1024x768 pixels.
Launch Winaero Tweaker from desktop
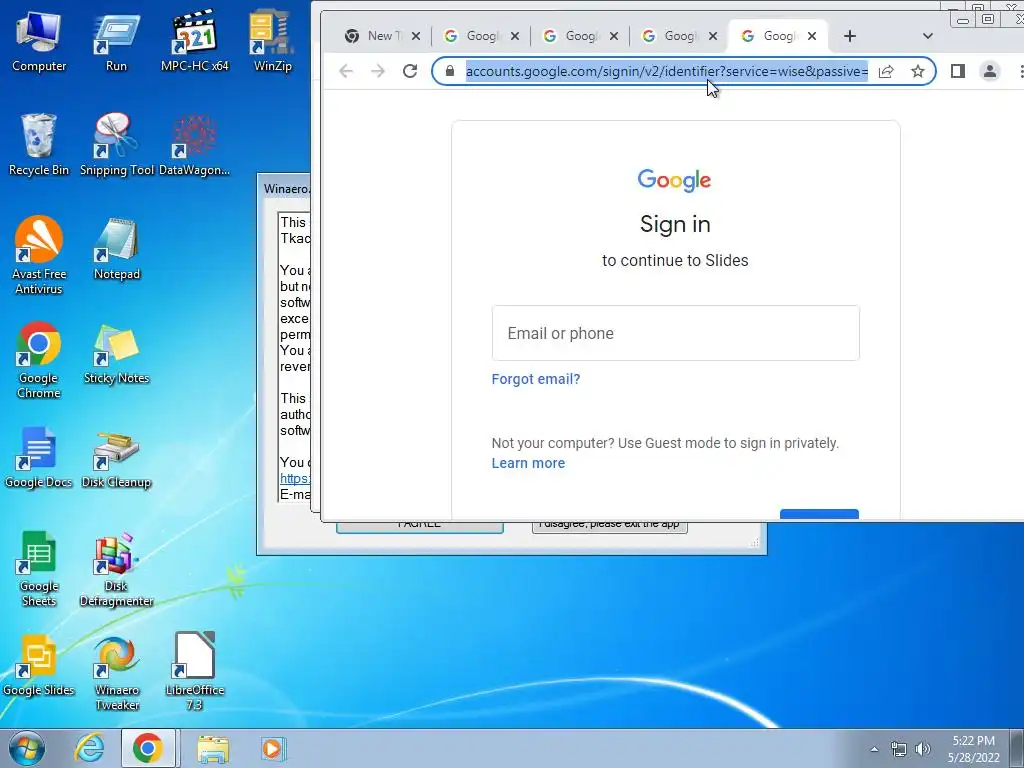116,673
